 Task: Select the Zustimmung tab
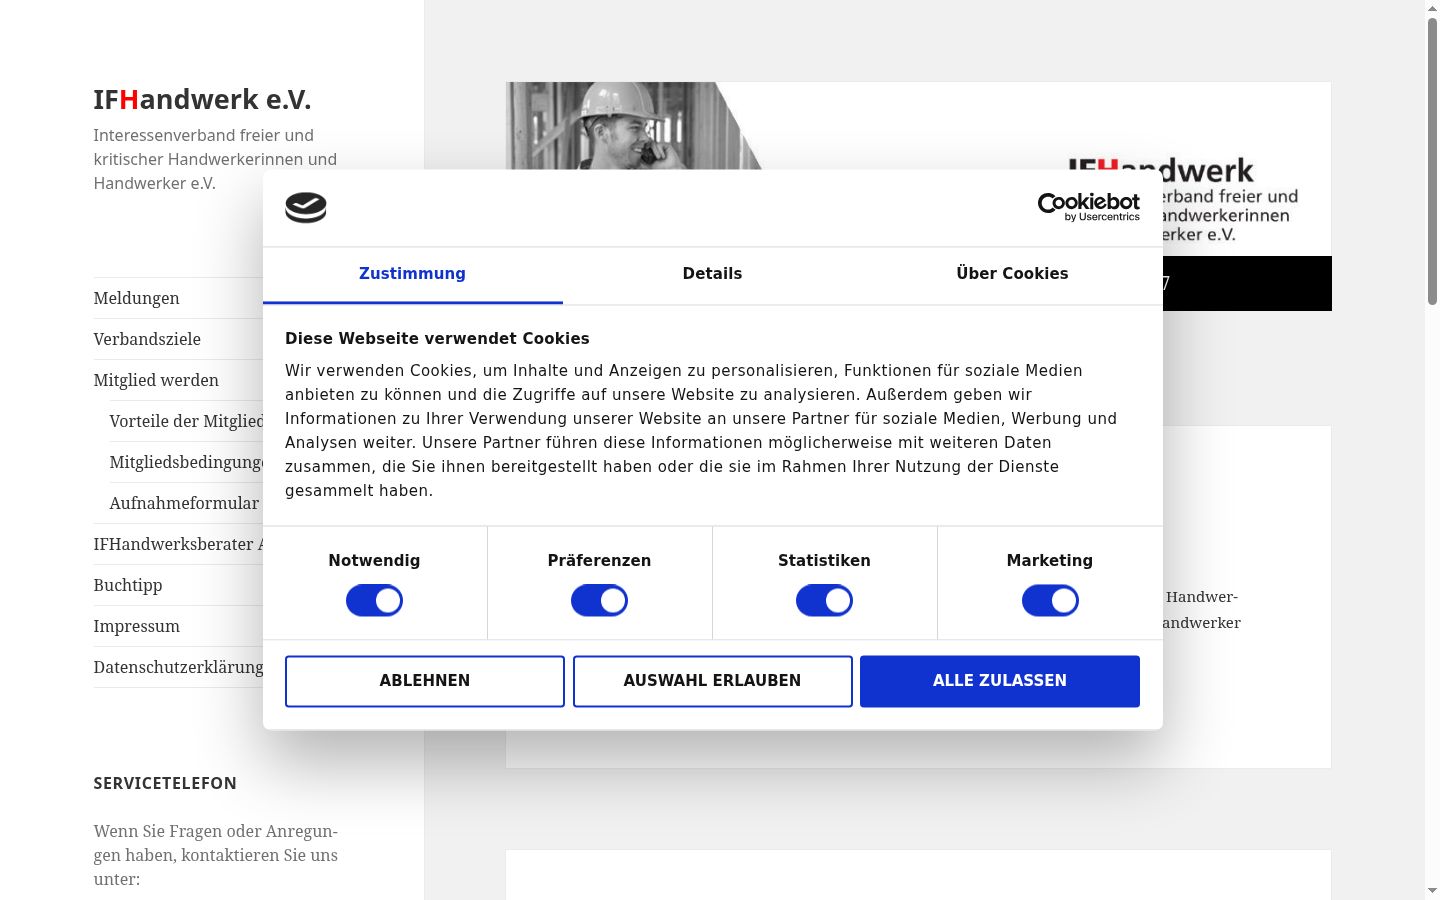412,274
